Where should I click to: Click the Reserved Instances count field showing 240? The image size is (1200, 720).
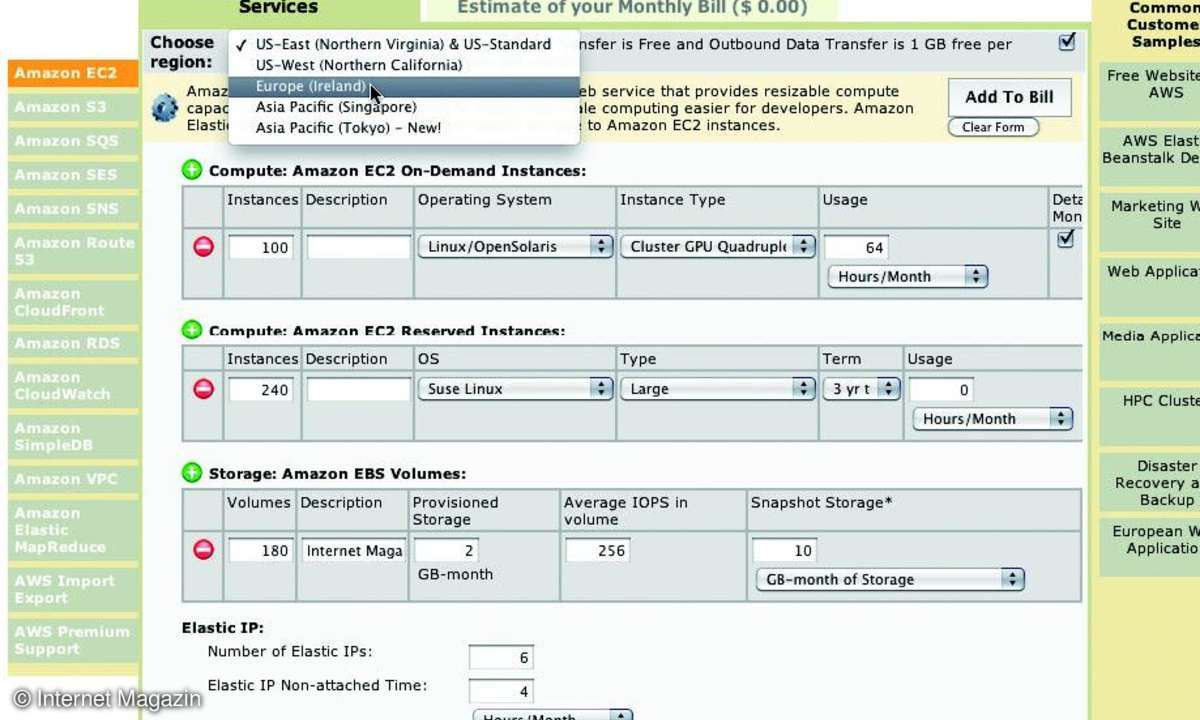[x=261, y=390]
